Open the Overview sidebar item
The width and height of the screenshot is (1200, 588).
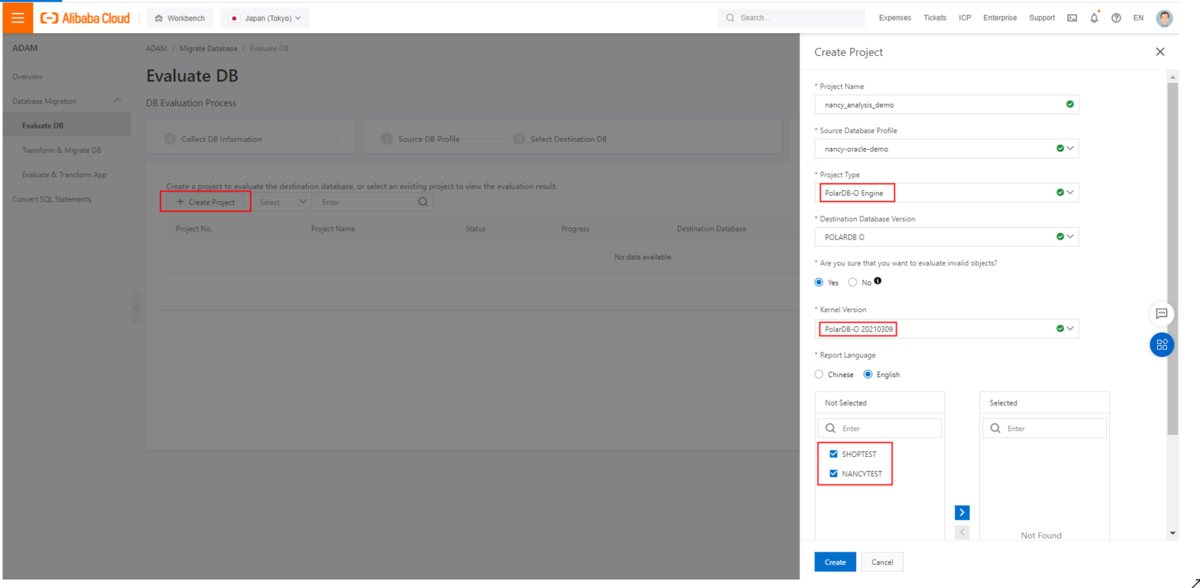(28, 77)
